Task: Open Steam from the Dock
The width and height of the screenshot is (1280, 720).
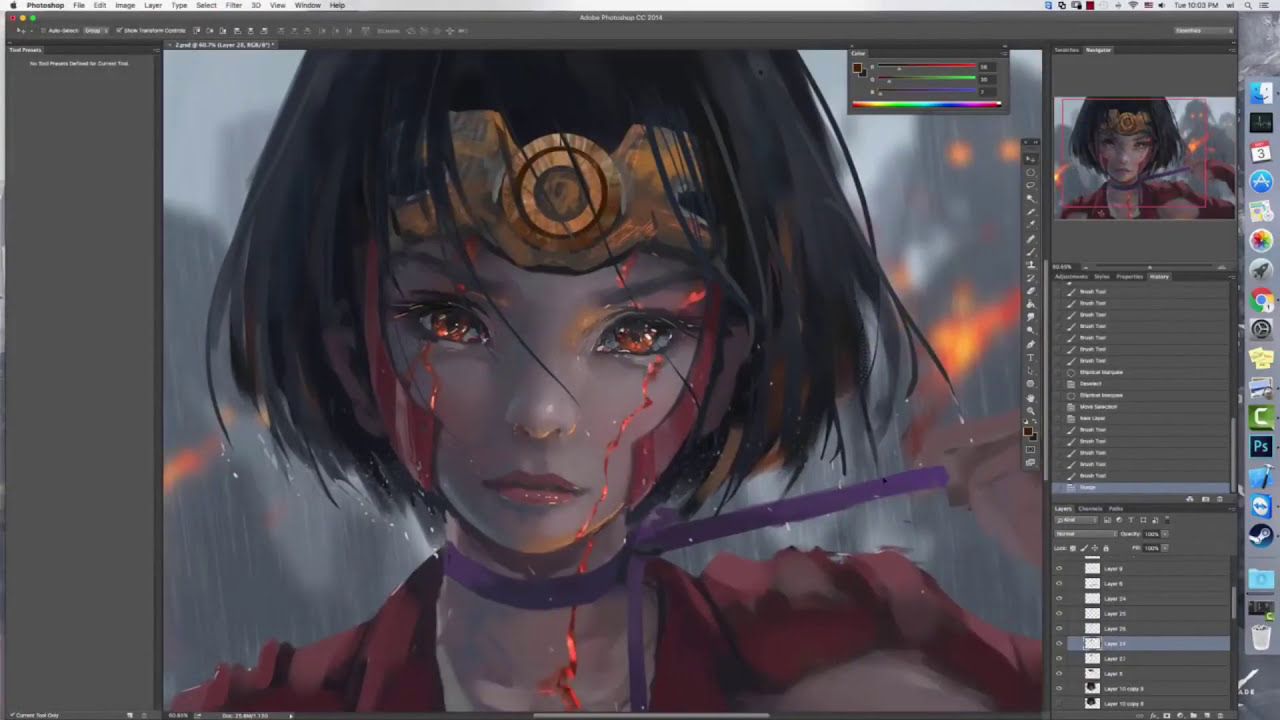Action: [1261, 535]
